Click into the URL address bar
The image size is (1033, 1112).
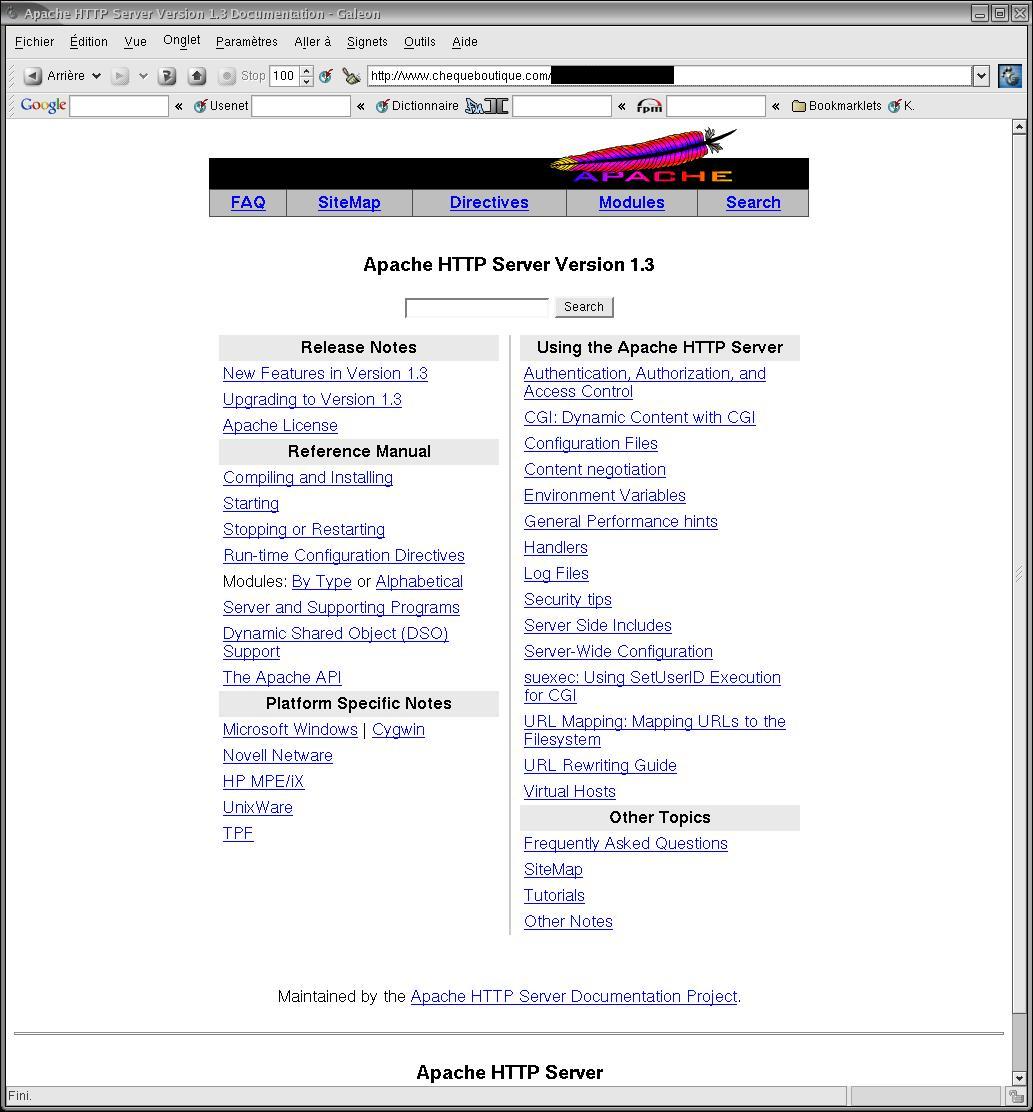tap(669, 75)
